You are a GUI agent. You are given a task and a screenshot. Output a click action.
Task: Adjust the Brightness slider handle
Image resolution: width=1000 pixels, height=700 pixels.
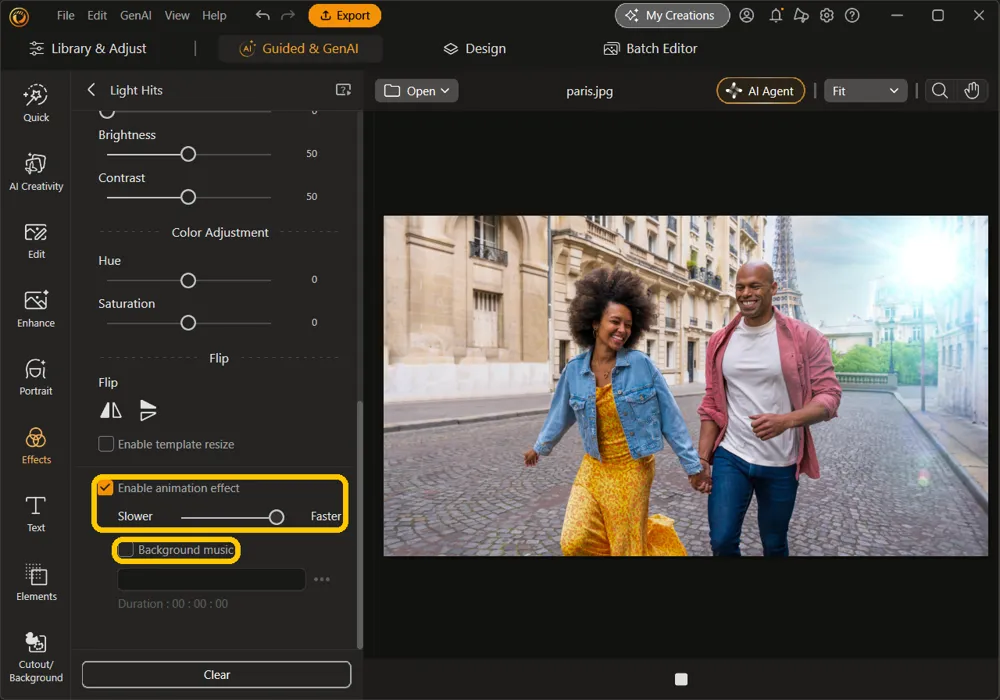188,154
